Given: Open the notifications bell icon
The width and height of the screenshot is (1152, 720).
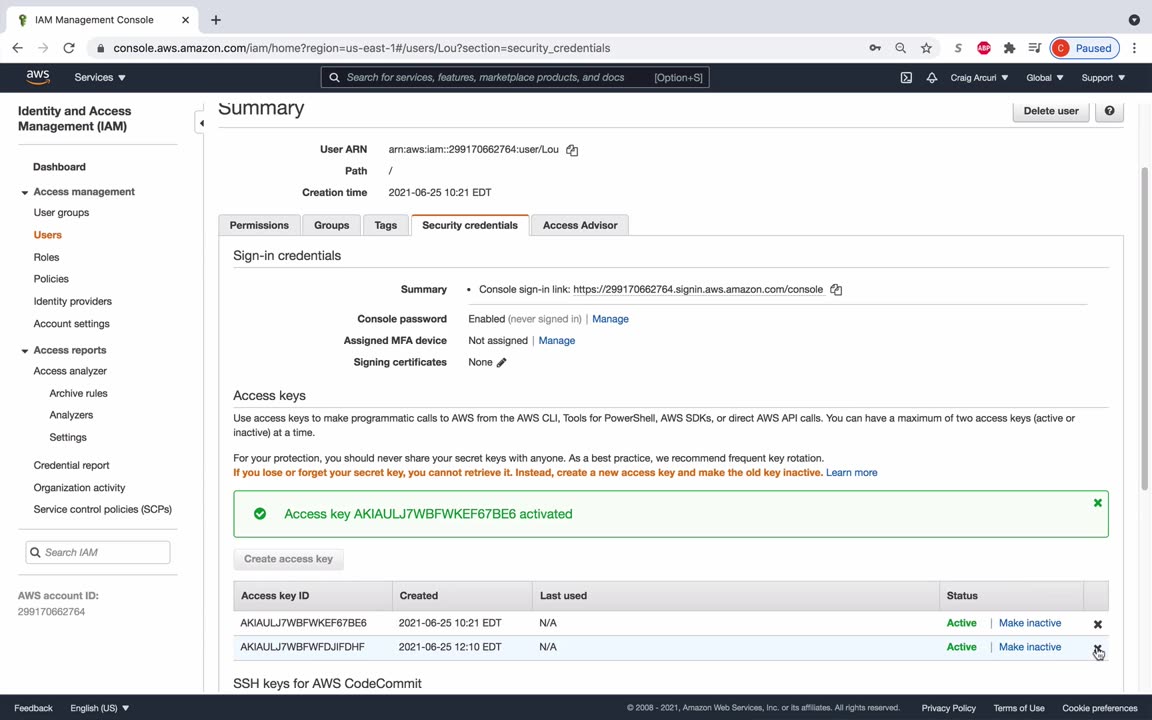Looking at the screenshot, I should pos(932,77).
